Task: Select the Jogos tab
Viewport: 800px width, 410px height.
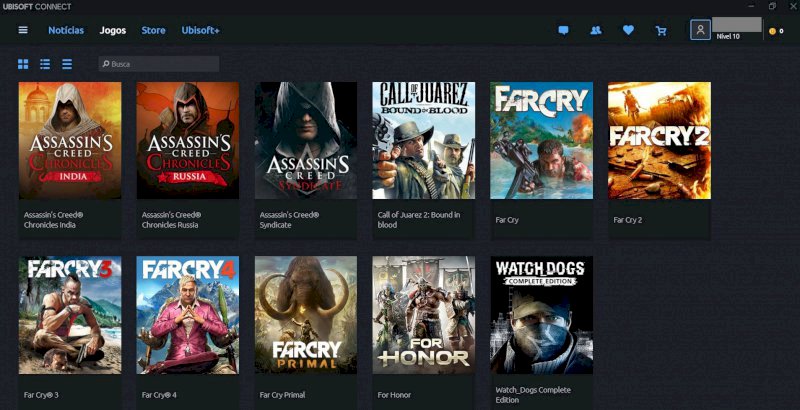Action: (113, 31)
